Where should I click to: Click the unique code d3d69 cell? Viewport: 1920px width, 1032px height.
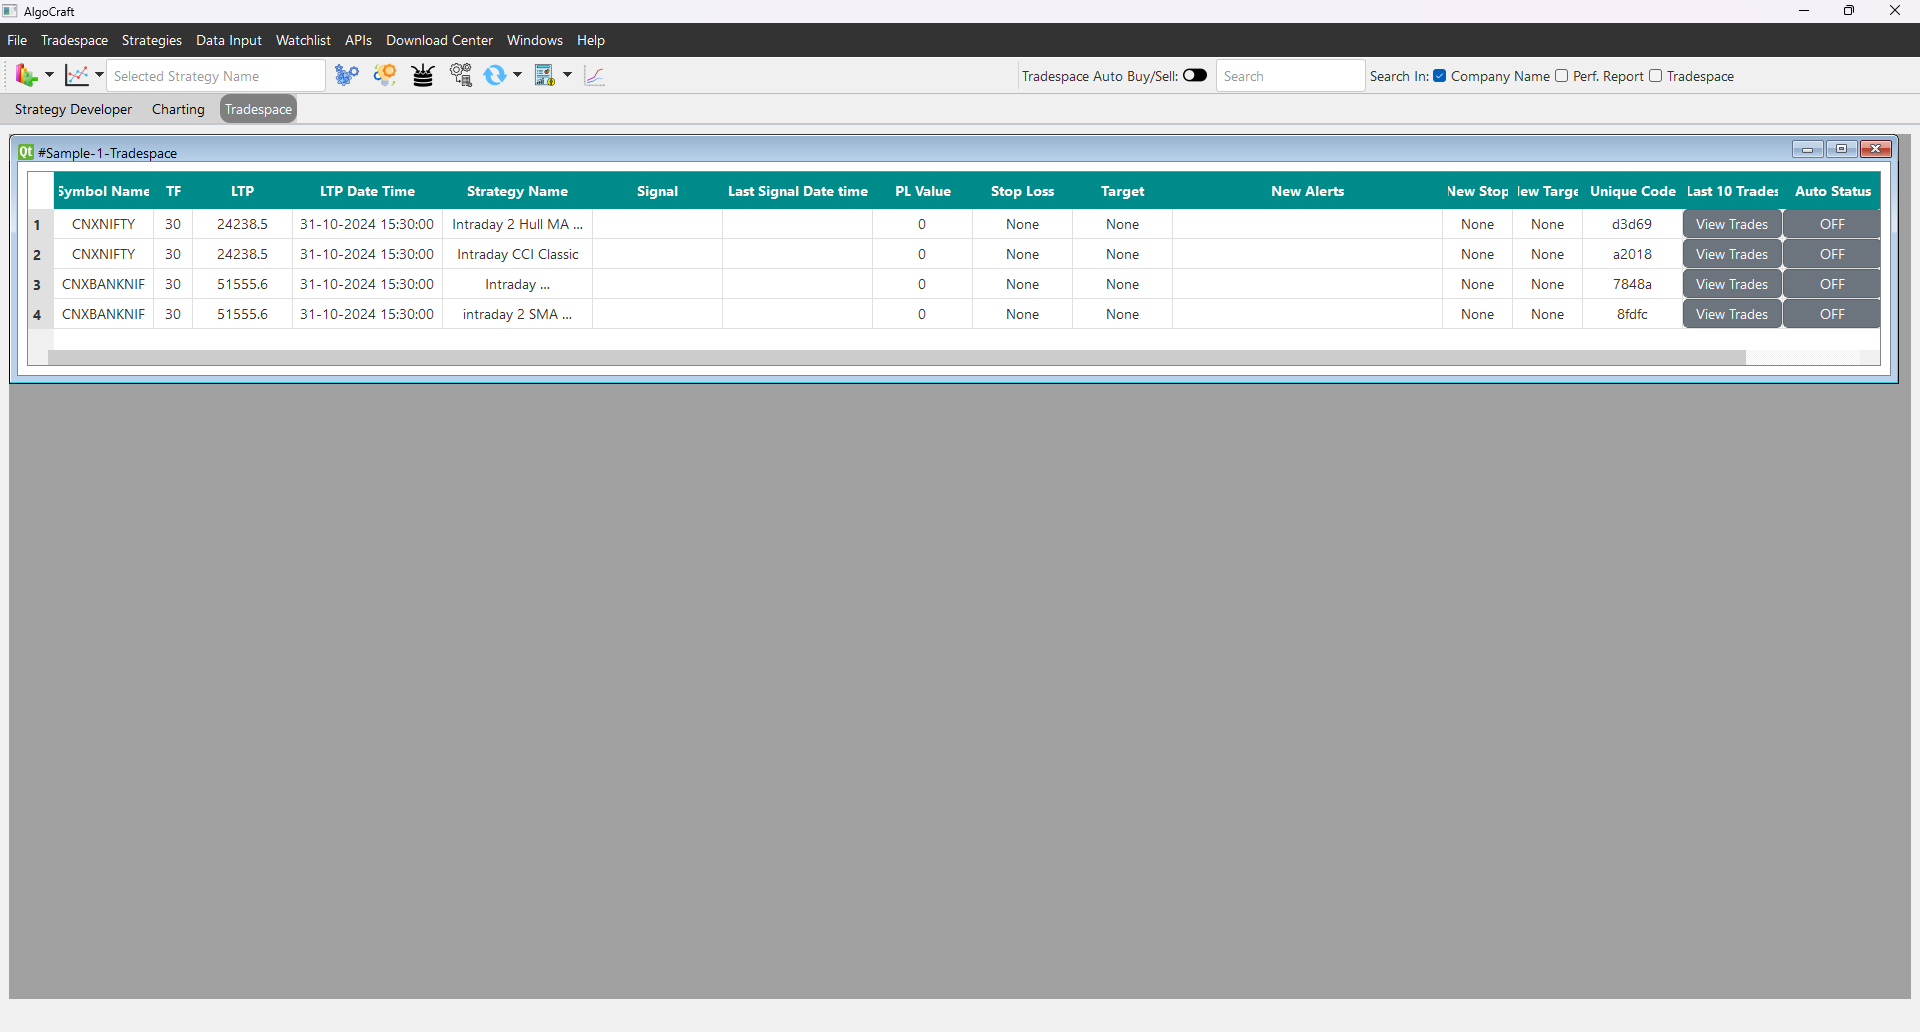pos(1632,224)
